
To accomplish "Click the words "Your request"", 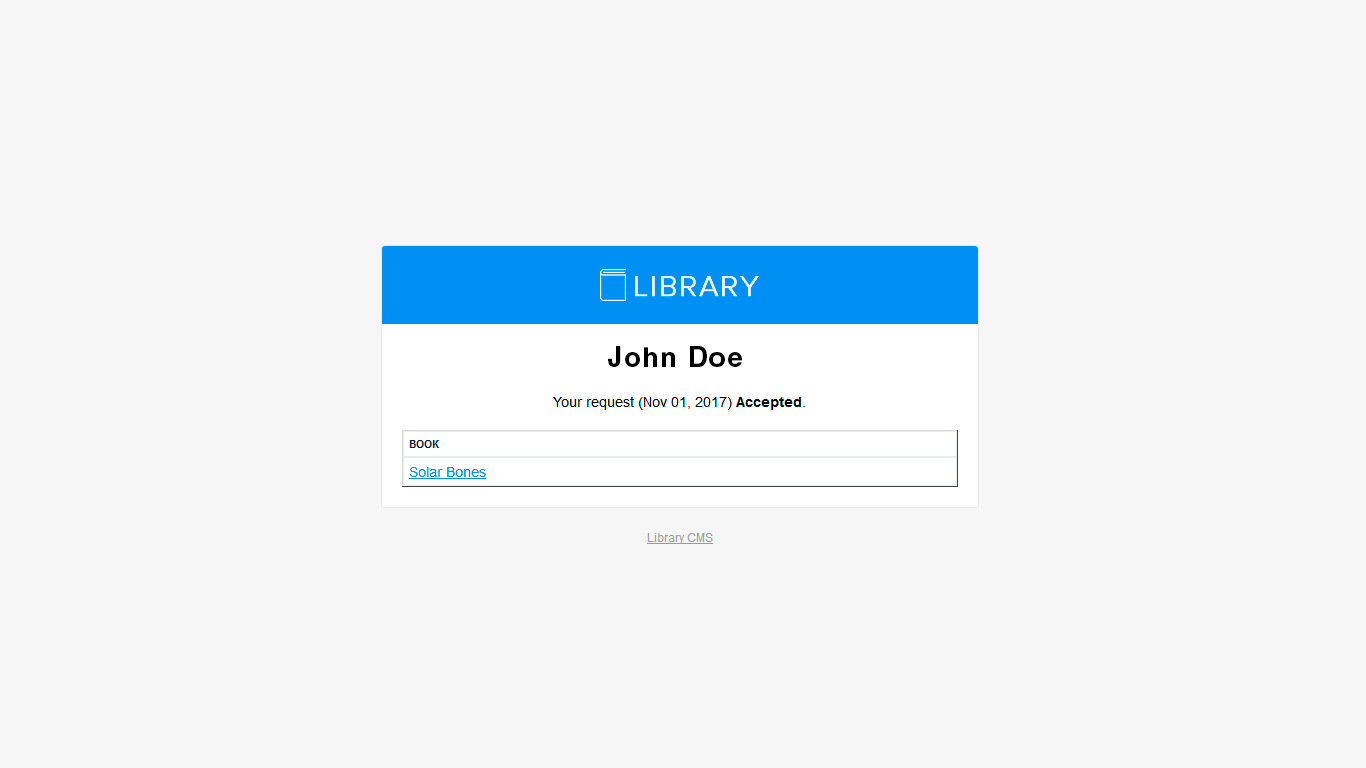I will coord(593,402).
